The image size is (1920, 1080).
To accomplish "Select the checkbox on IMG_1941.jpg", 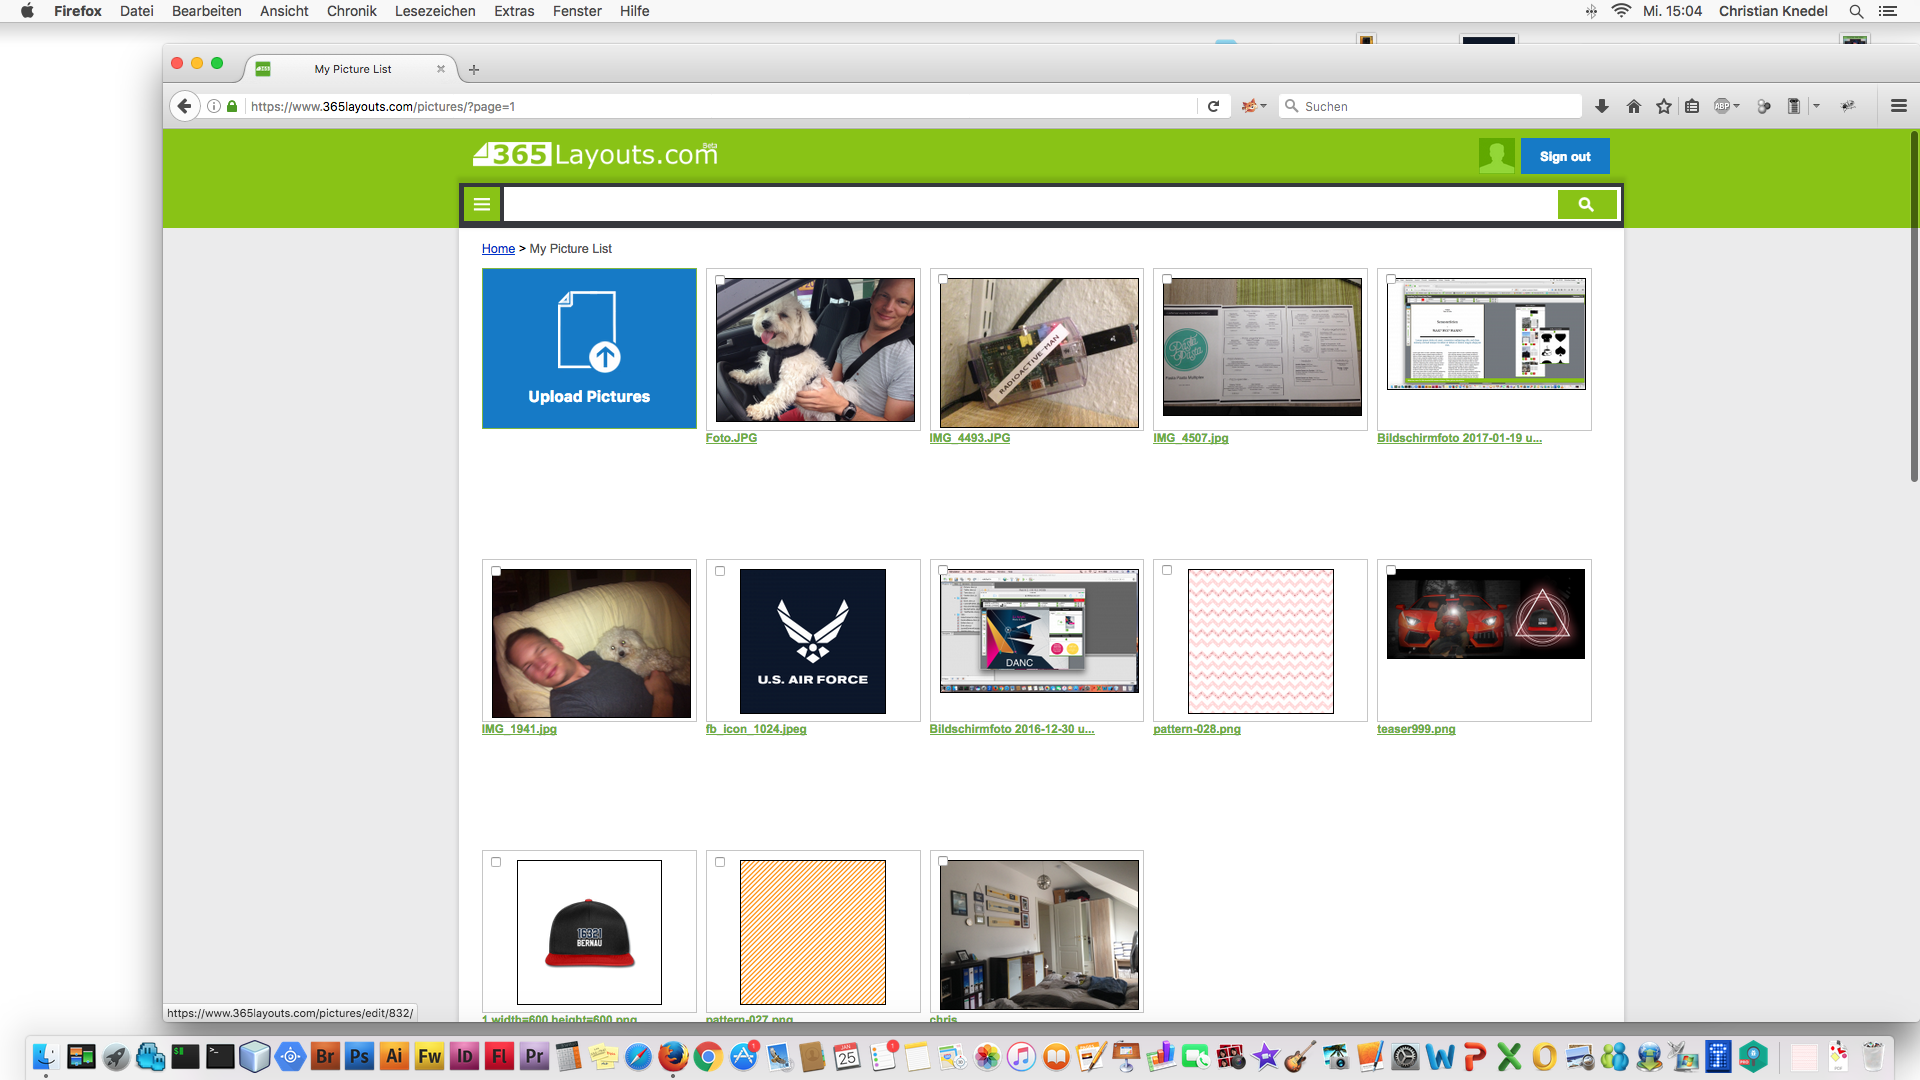I will click(496, 571).
